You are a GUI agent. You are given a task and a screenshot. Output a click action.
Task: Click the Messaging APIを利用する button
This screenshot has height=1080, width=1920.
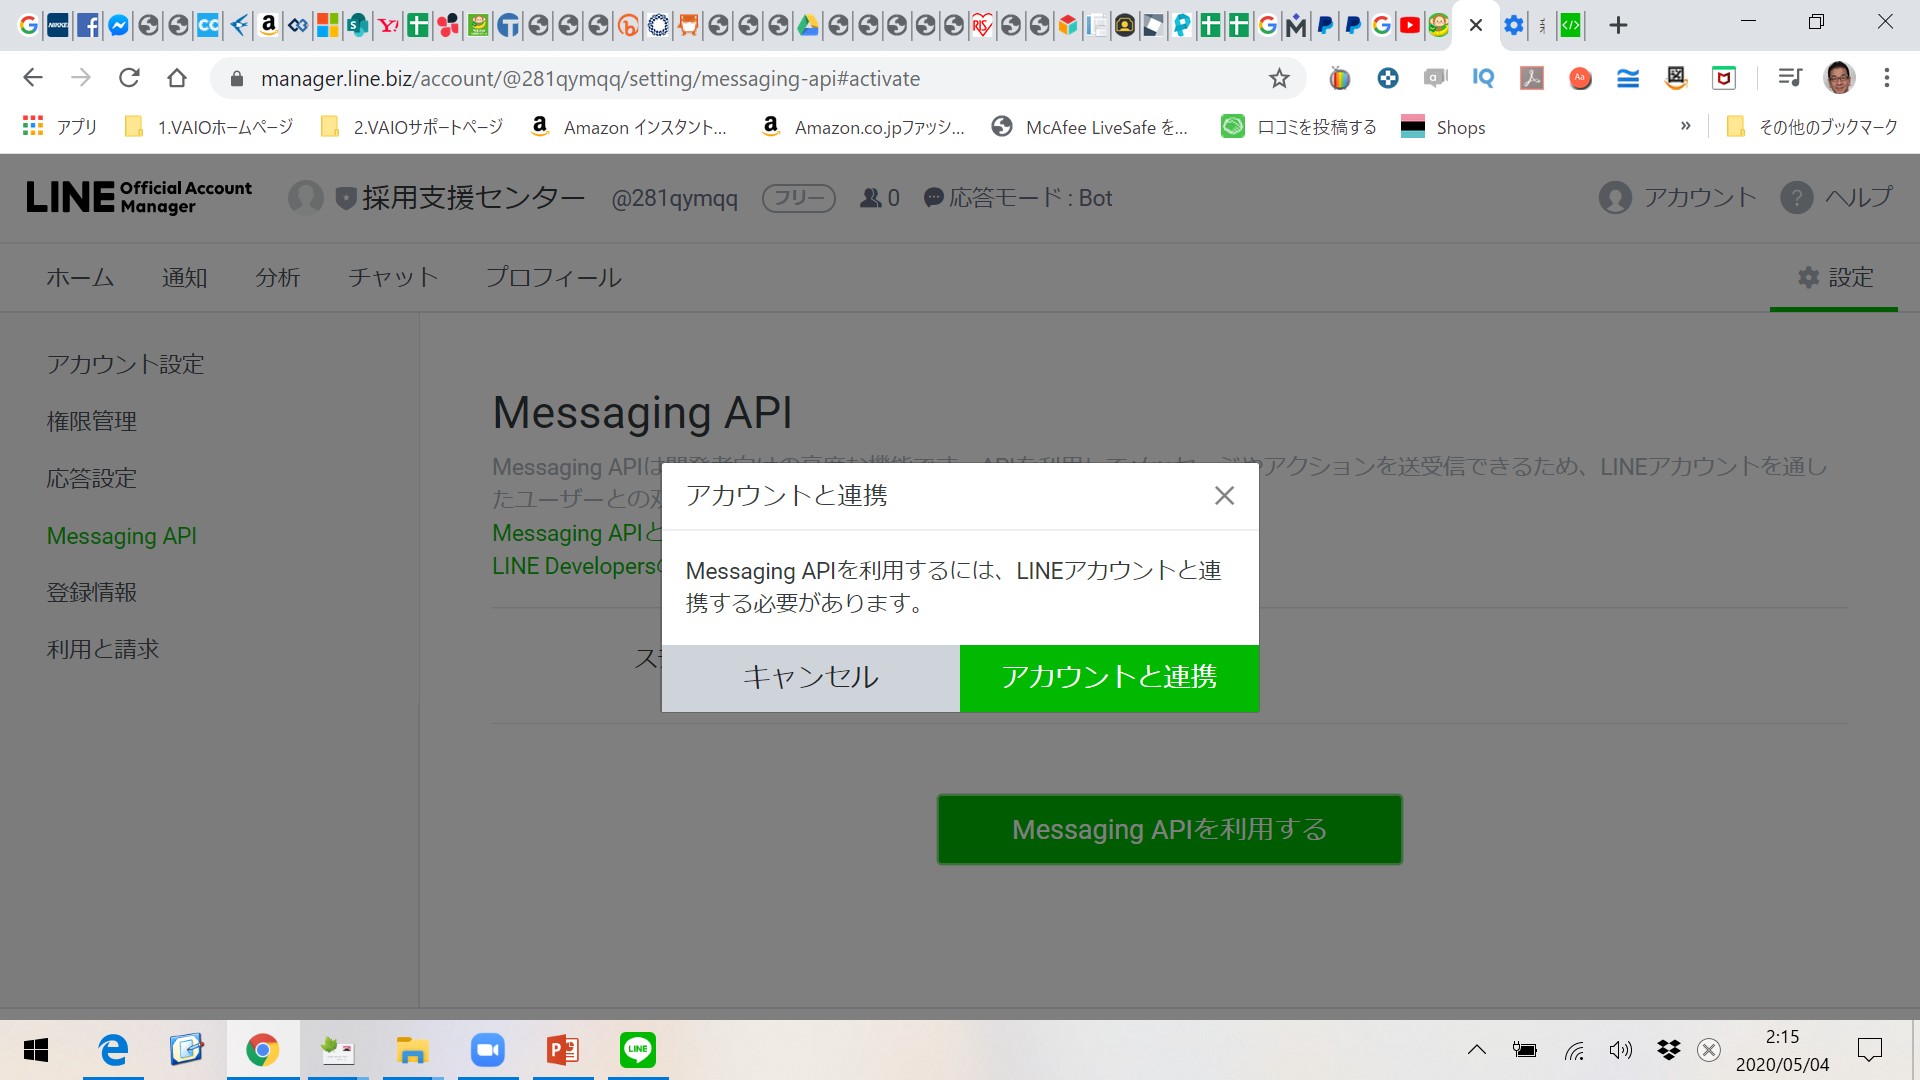tap(1169, 829)
